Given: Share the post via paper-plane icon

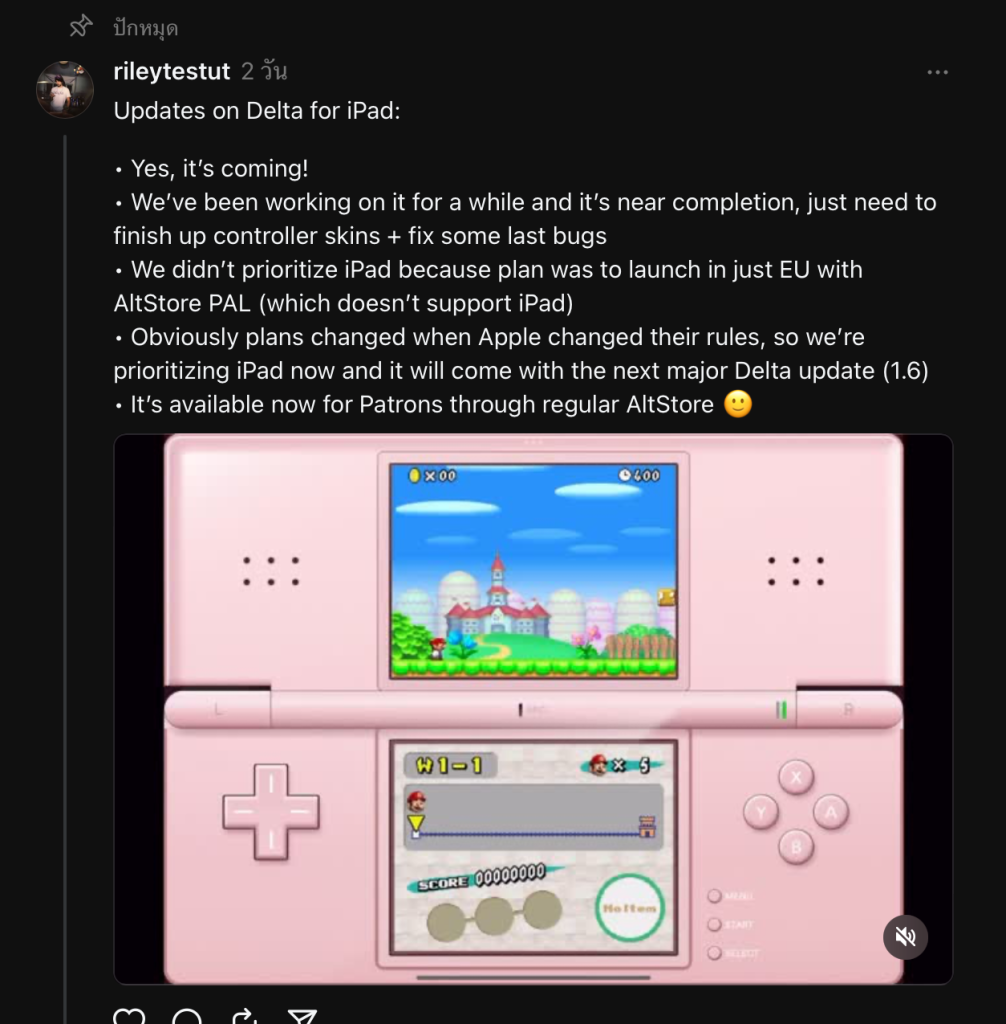Looking at the screenshot, I should (x=302, y=1016).
